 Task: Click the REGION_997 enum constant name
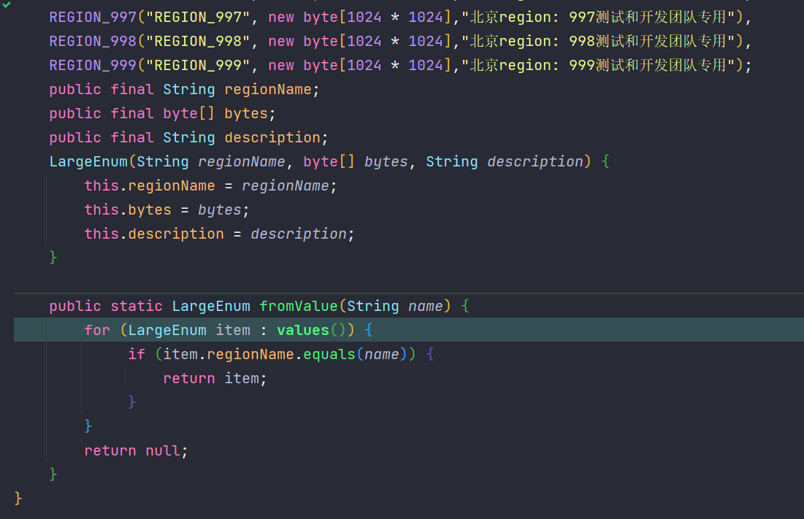pyautogui.click(x=93, y=17)
